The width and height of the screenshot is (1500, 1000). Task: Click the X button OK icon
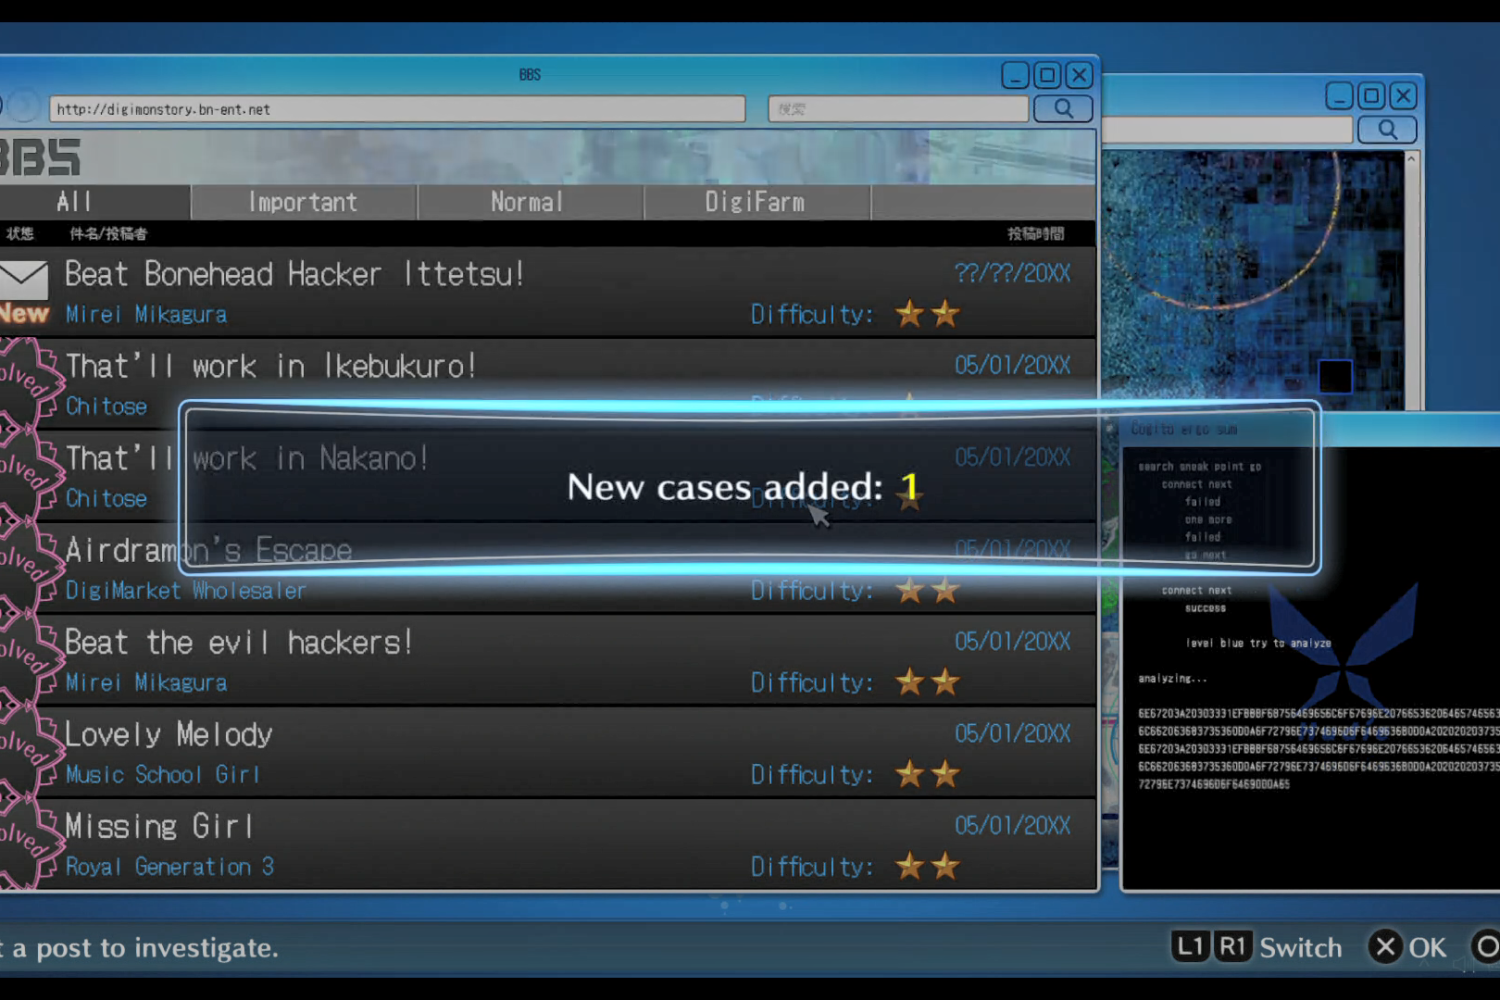(1385, 946)
